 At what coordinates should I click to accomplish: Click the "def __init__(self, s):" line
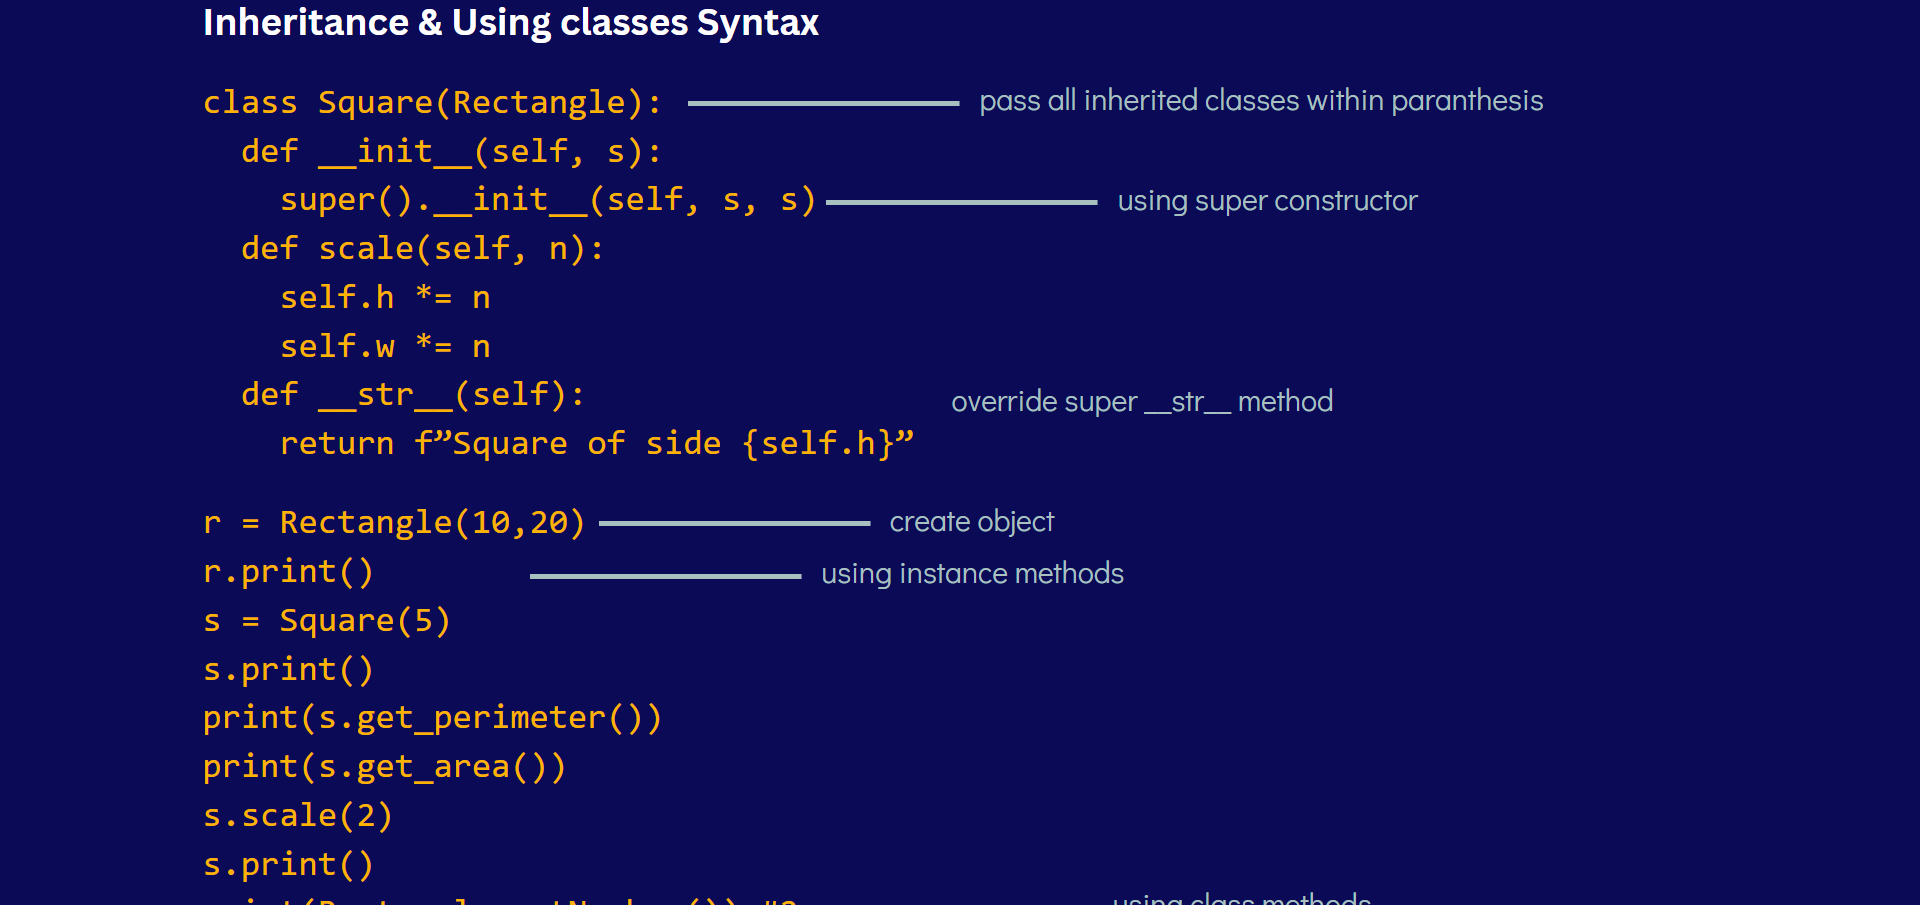pos(451,152)
